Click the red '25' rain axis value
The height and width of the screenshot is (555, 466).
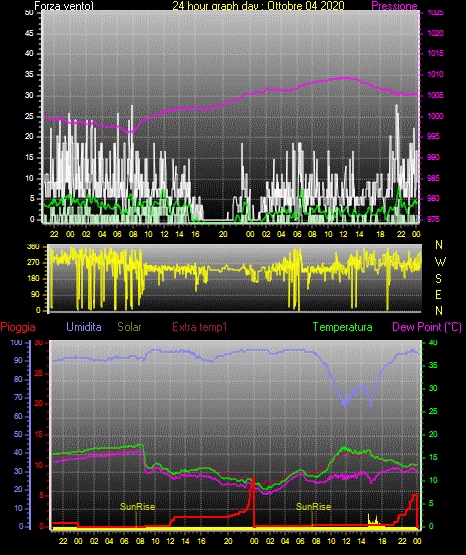click(x=39, y=373)
